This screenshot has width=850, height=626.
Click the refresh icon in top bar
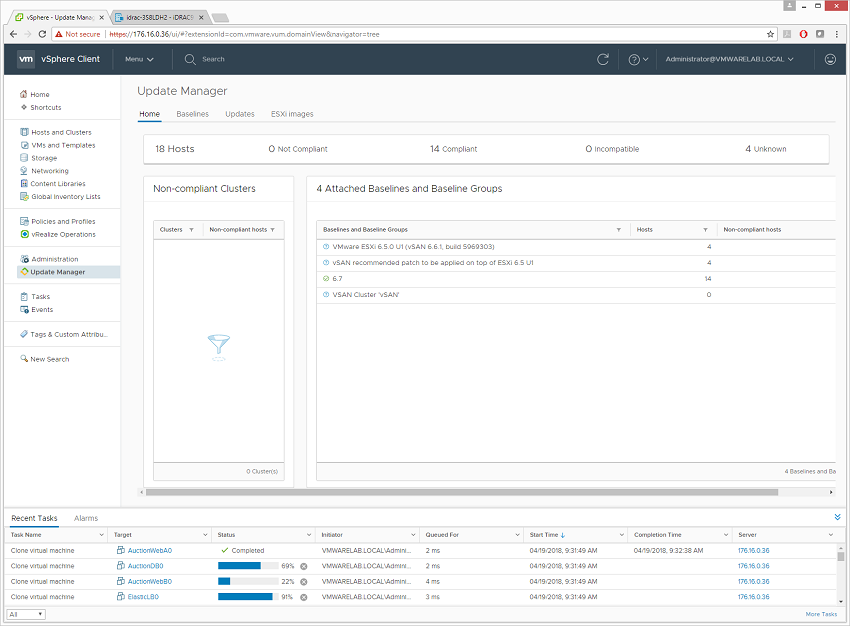coord(603,59)
